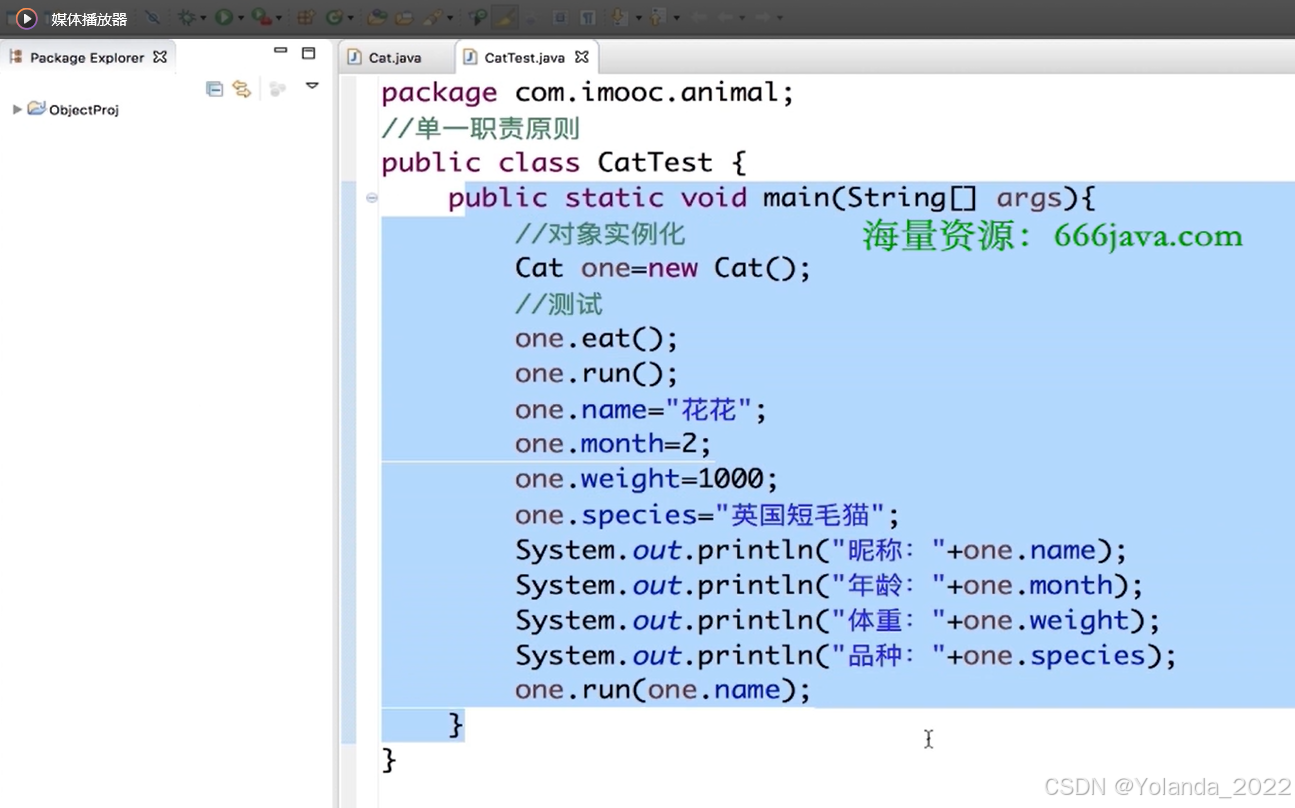
Task: Click the '//单一职责原则' comment
Action: [x=481, y=128]
